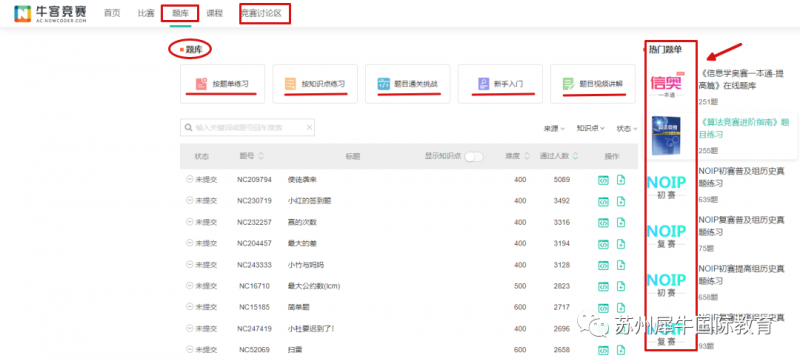Image resolution: width=800 pixels, height=361 pixels.
Task: Click the search magnifier icon in search box
Action: 189,127
